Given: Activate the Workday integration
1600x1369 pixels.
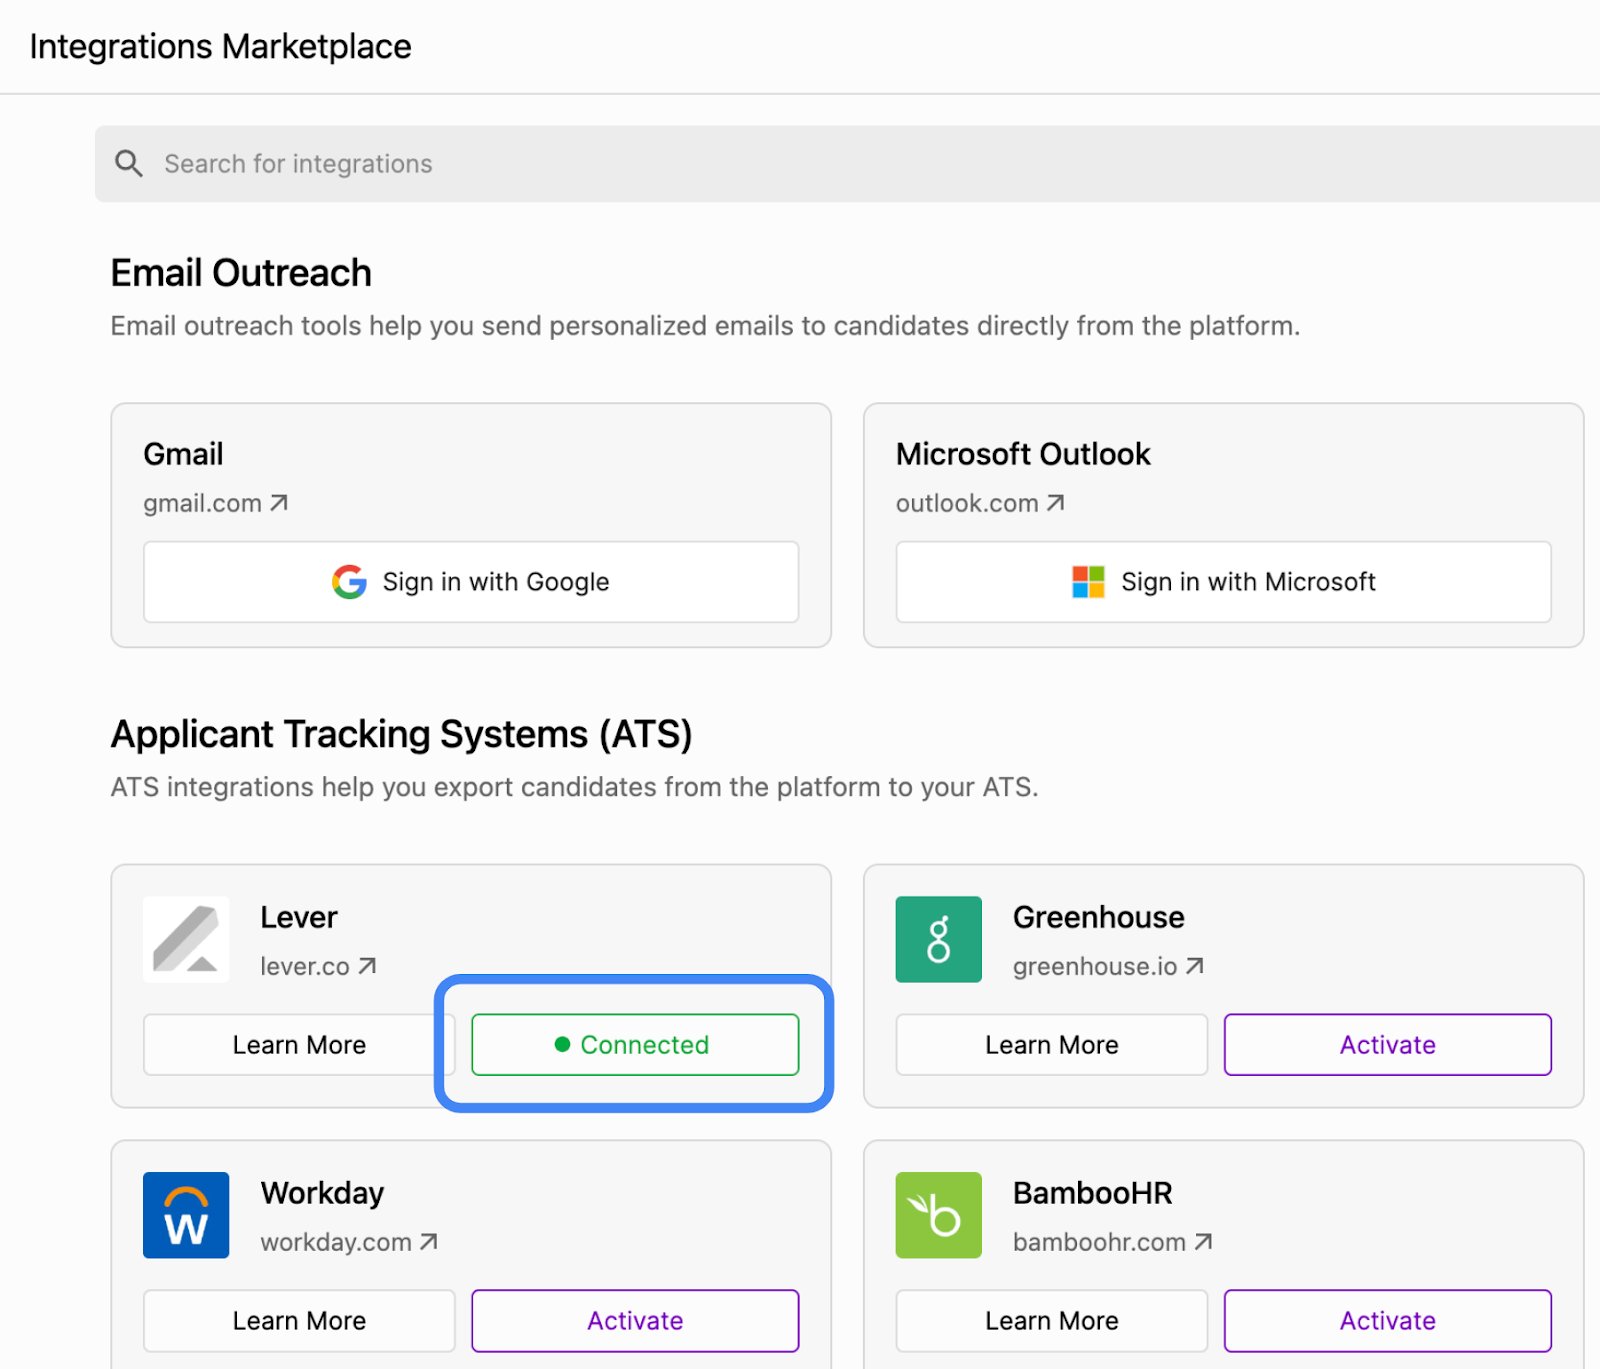Looking at the screenshot, I should (635, 1321).
